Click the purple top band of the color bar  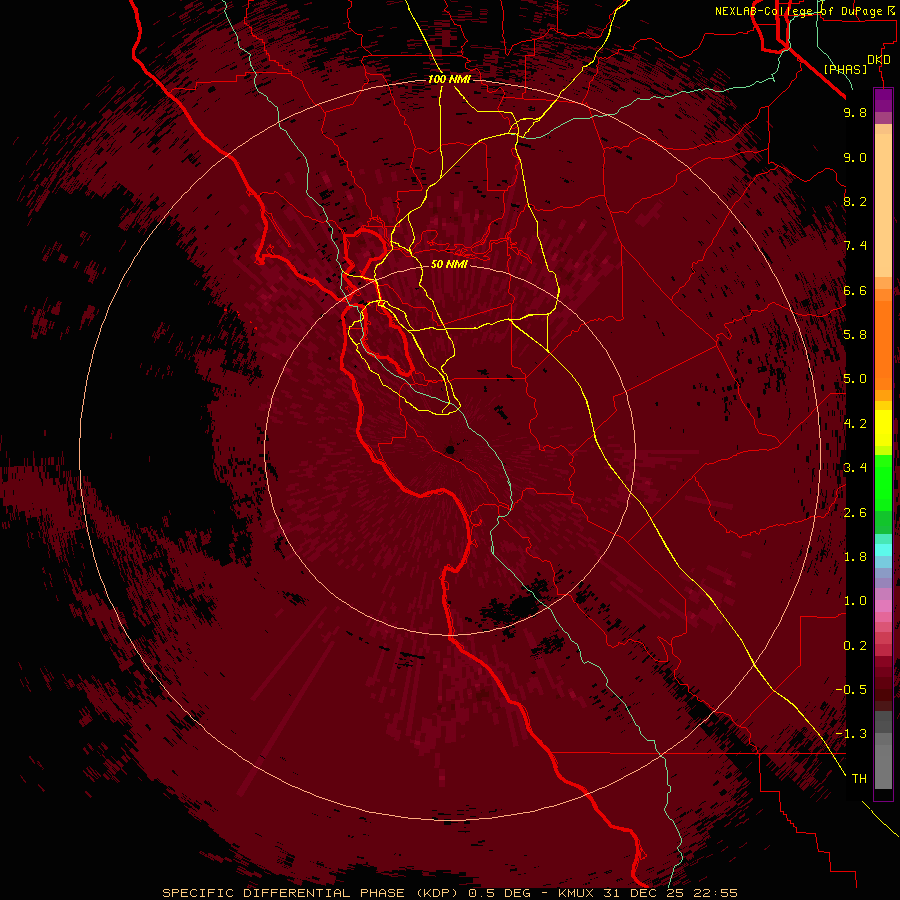[883, 100]
